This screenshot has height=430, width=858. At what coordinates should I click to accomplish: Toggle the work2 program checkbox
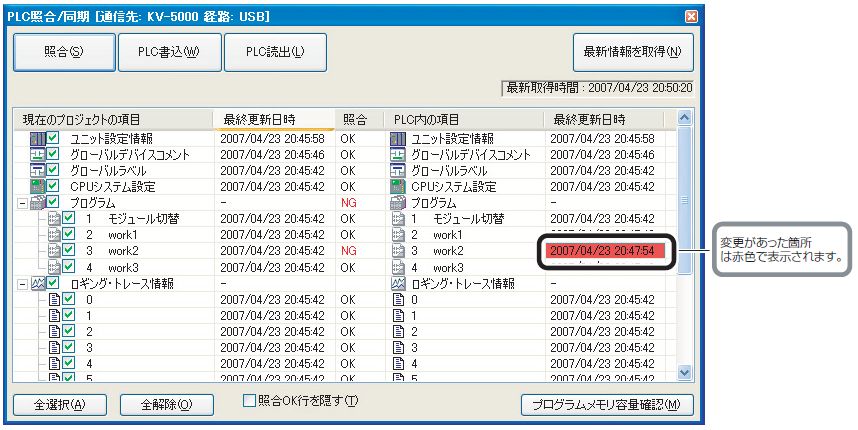[69, 251]
